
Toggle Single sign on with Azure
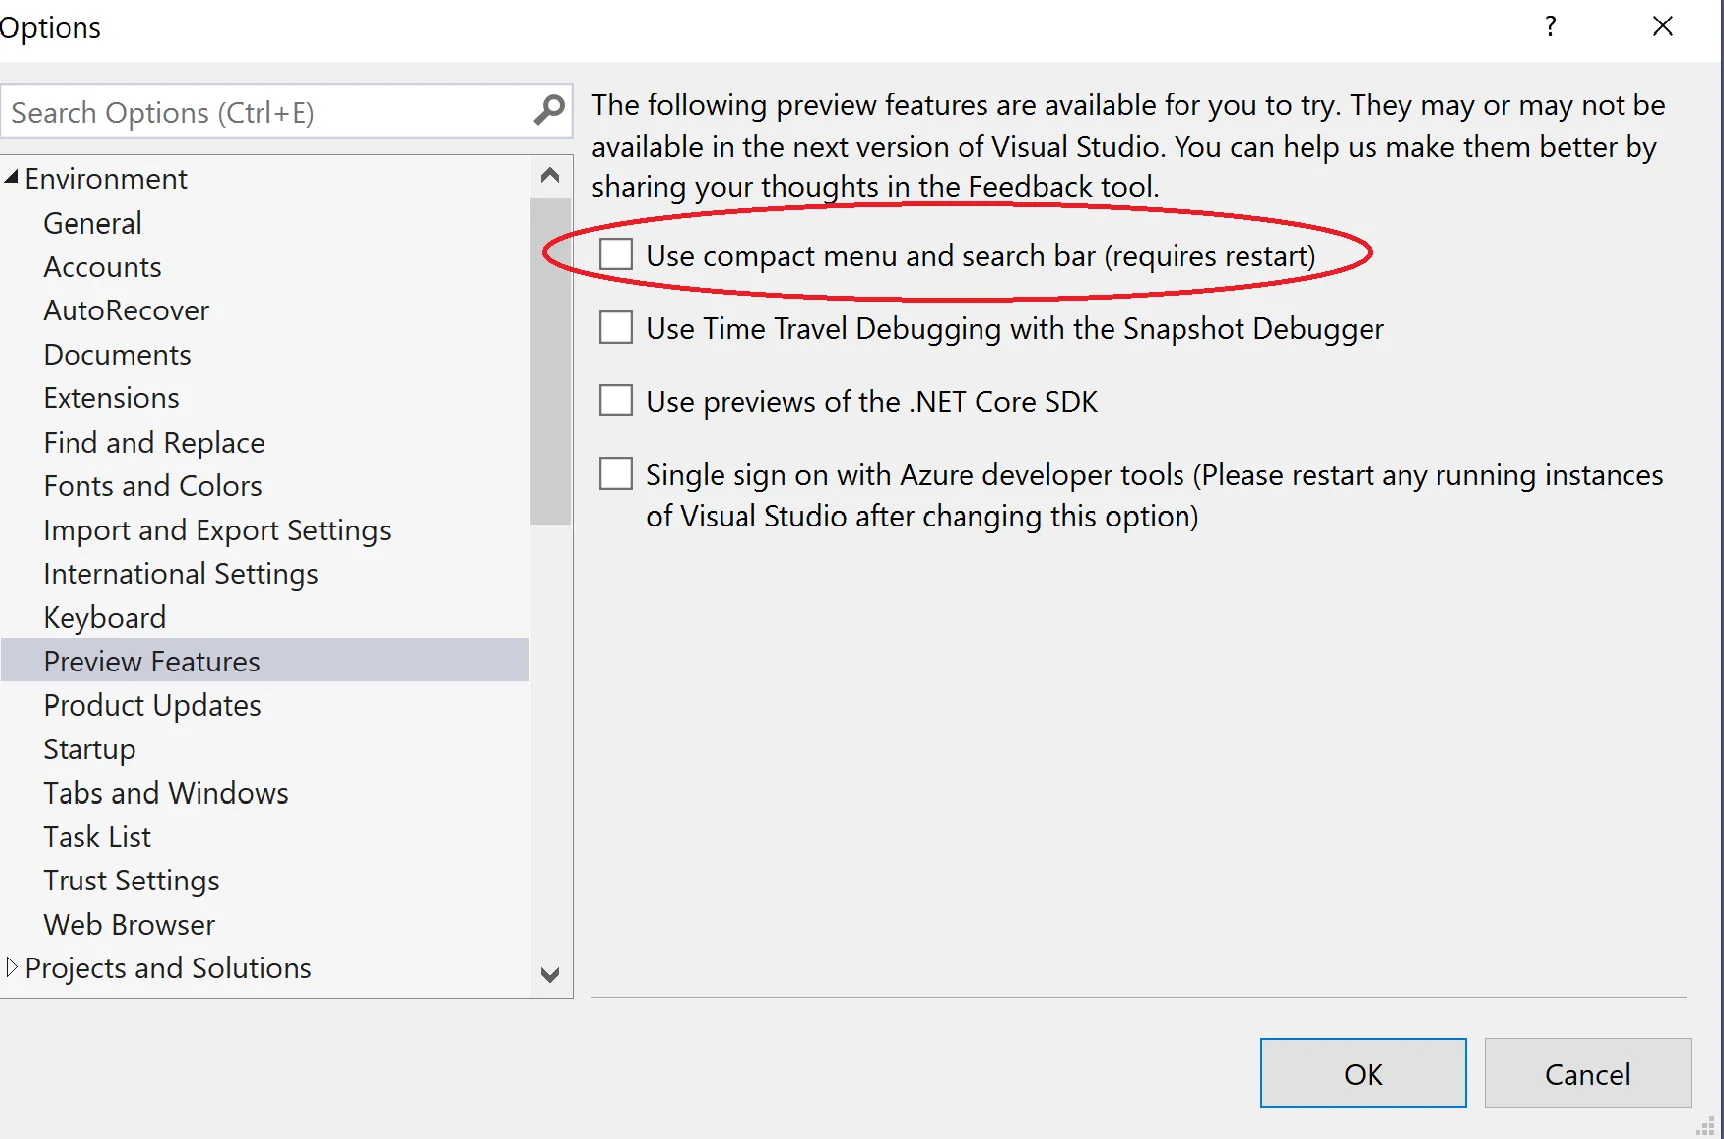click(x=616, y=474)
